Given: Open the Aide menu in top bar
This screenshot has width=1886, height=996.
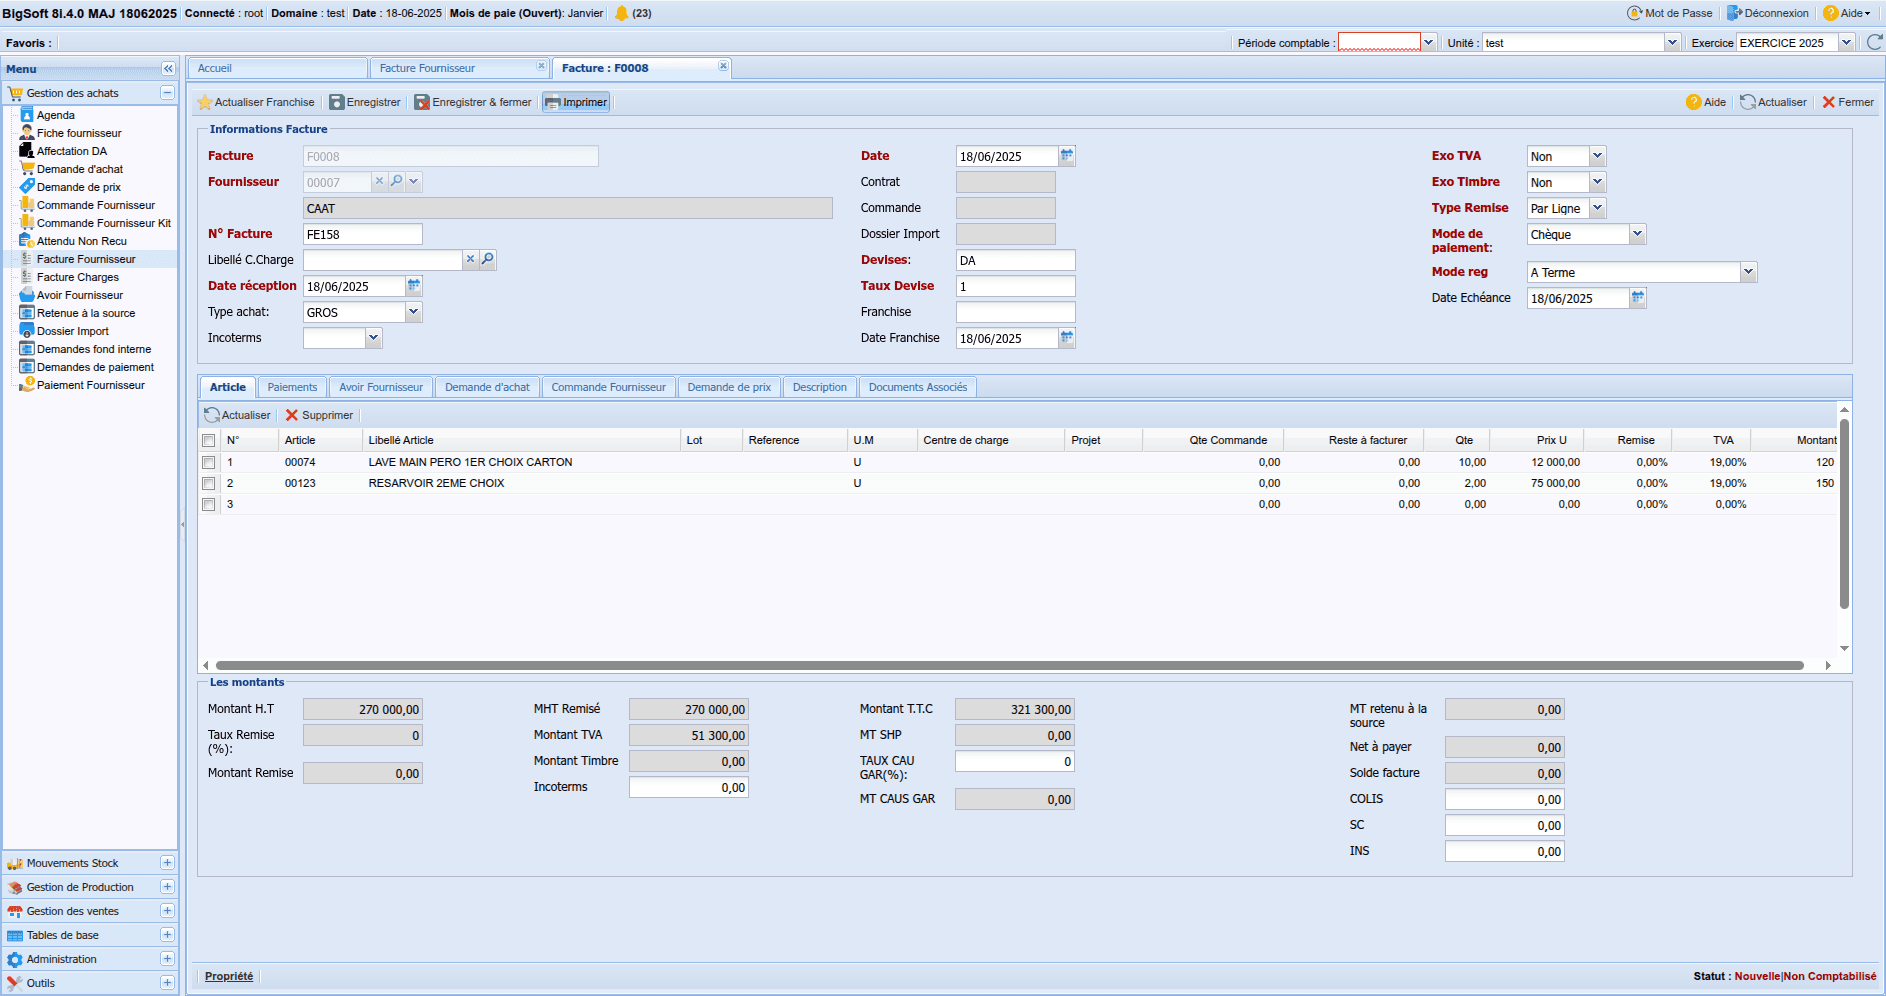Looking at the screenshot, I should tap(1847, 13).
